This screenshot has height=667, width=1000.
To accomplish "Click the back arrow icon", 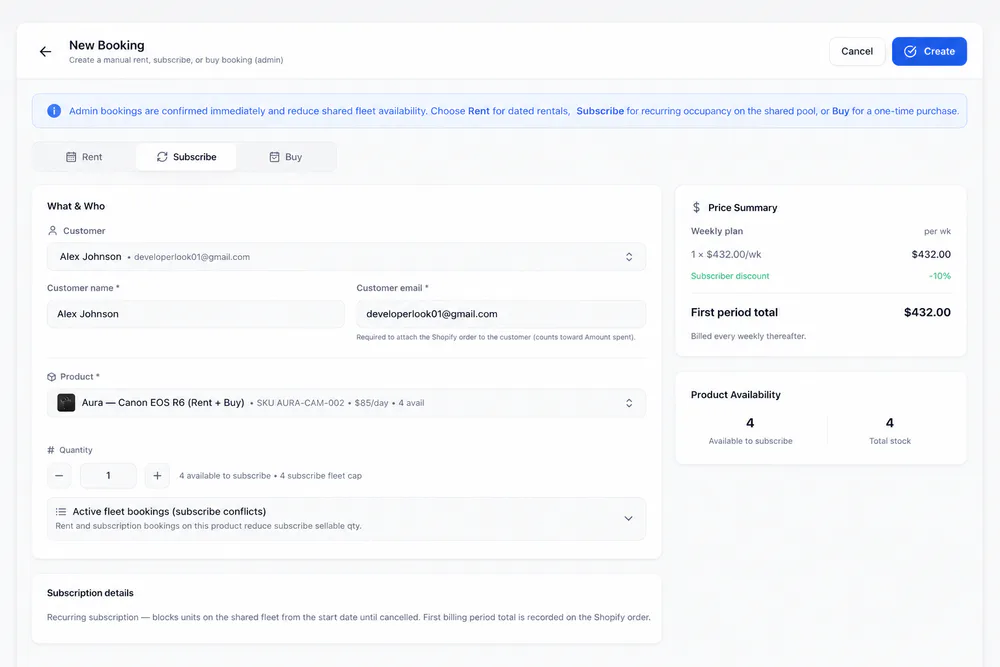I will [x=45, y=52].
